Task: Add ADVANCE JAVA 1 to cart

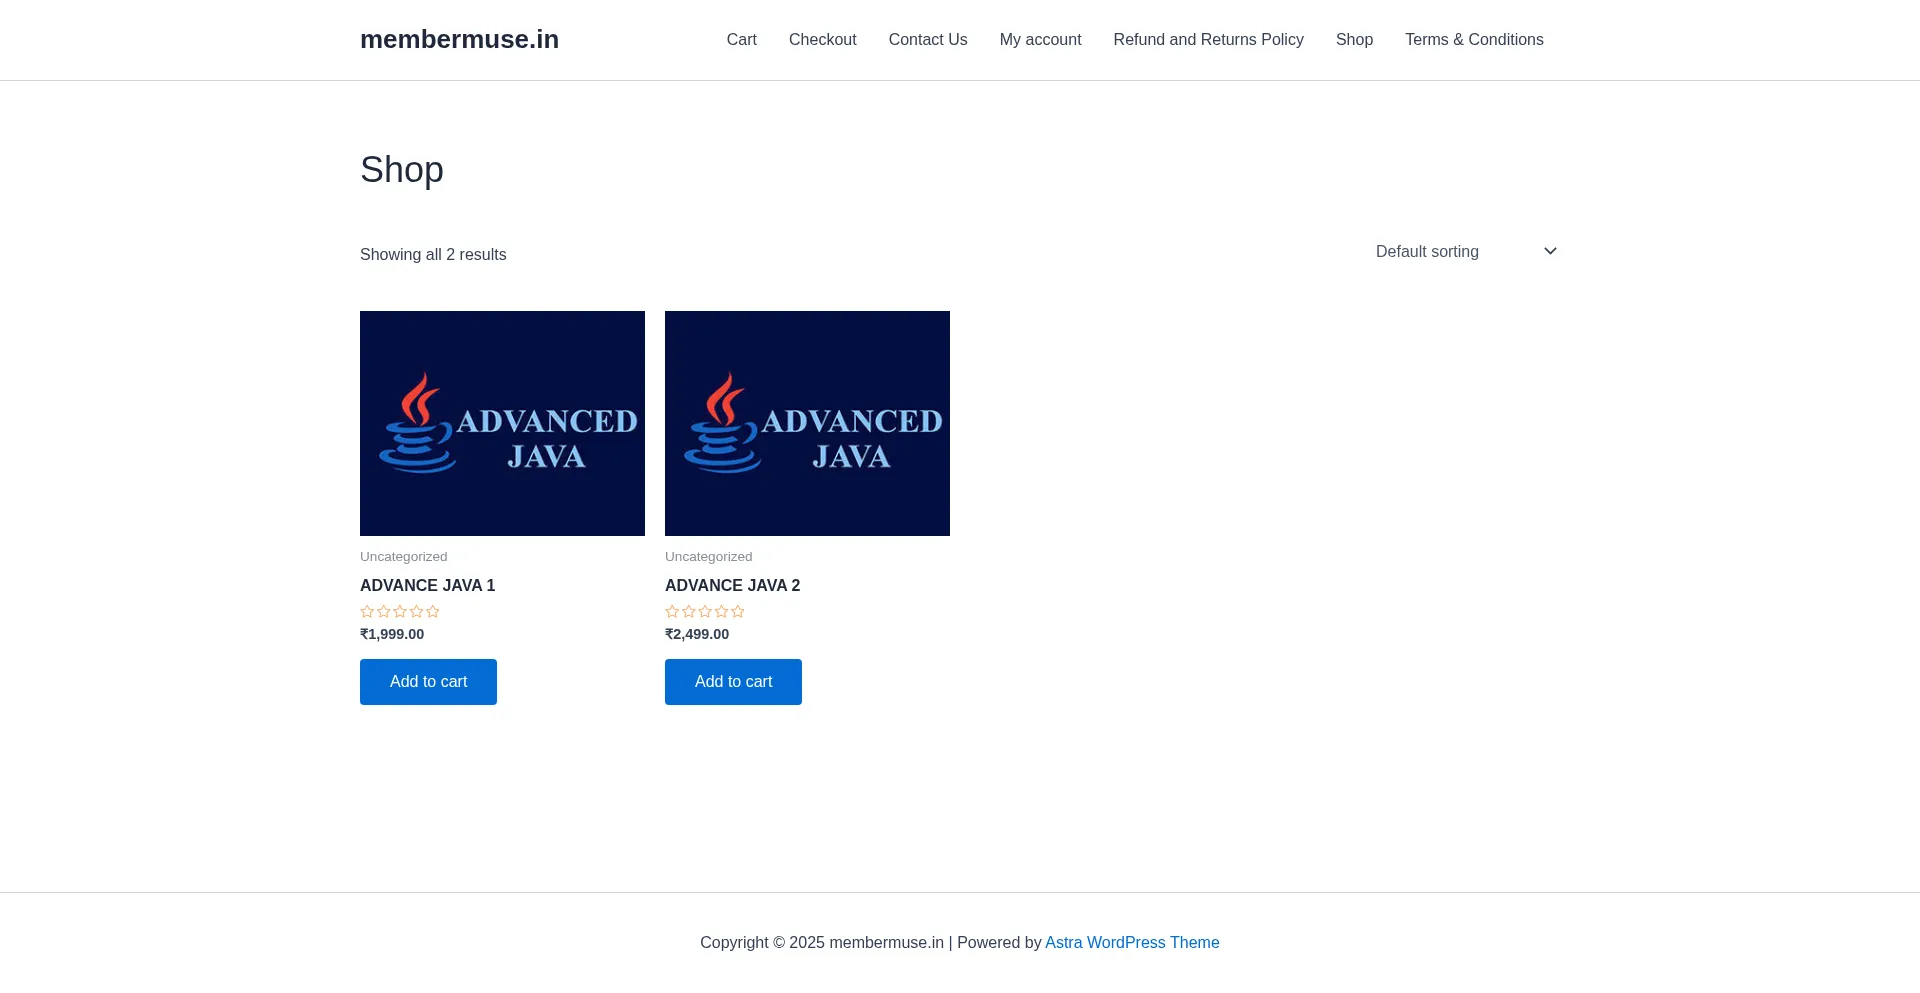Action: (428, 682)
